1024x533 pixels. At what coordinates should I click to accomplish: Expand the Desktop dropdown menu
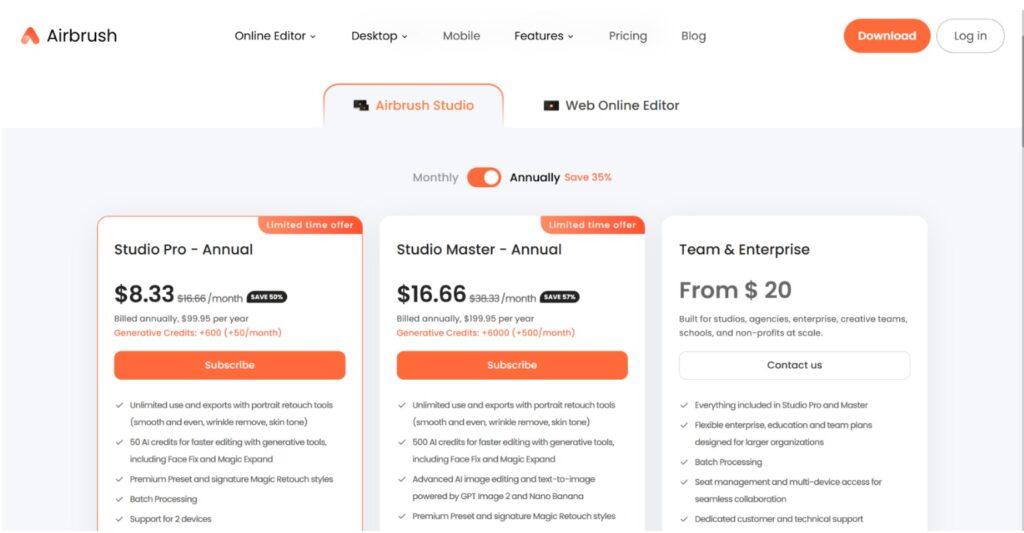[x=379, y=36]
